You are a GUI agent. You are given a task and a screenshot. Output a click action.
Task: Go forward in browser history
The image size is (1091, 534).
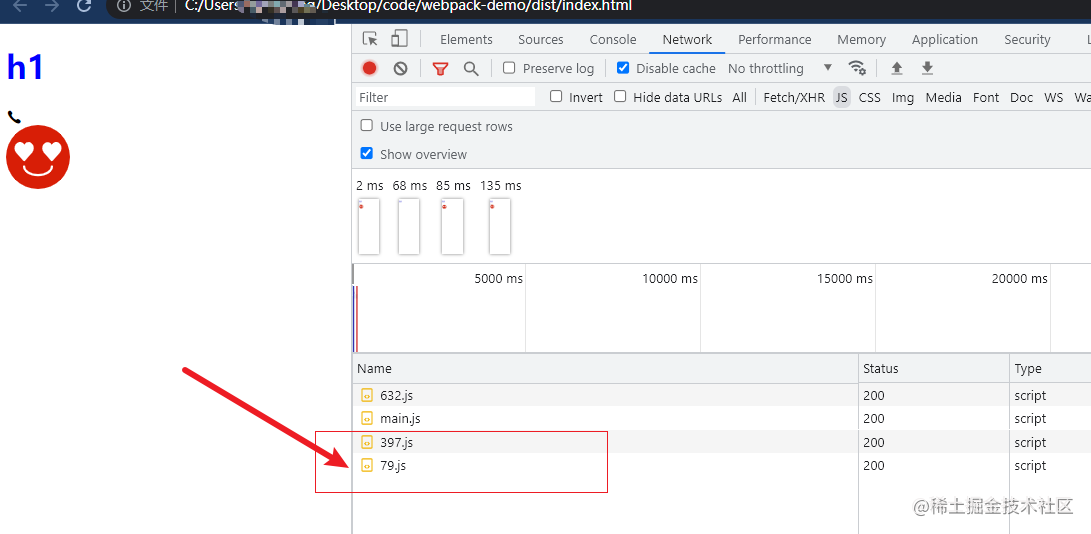click(x=51, y=6)
